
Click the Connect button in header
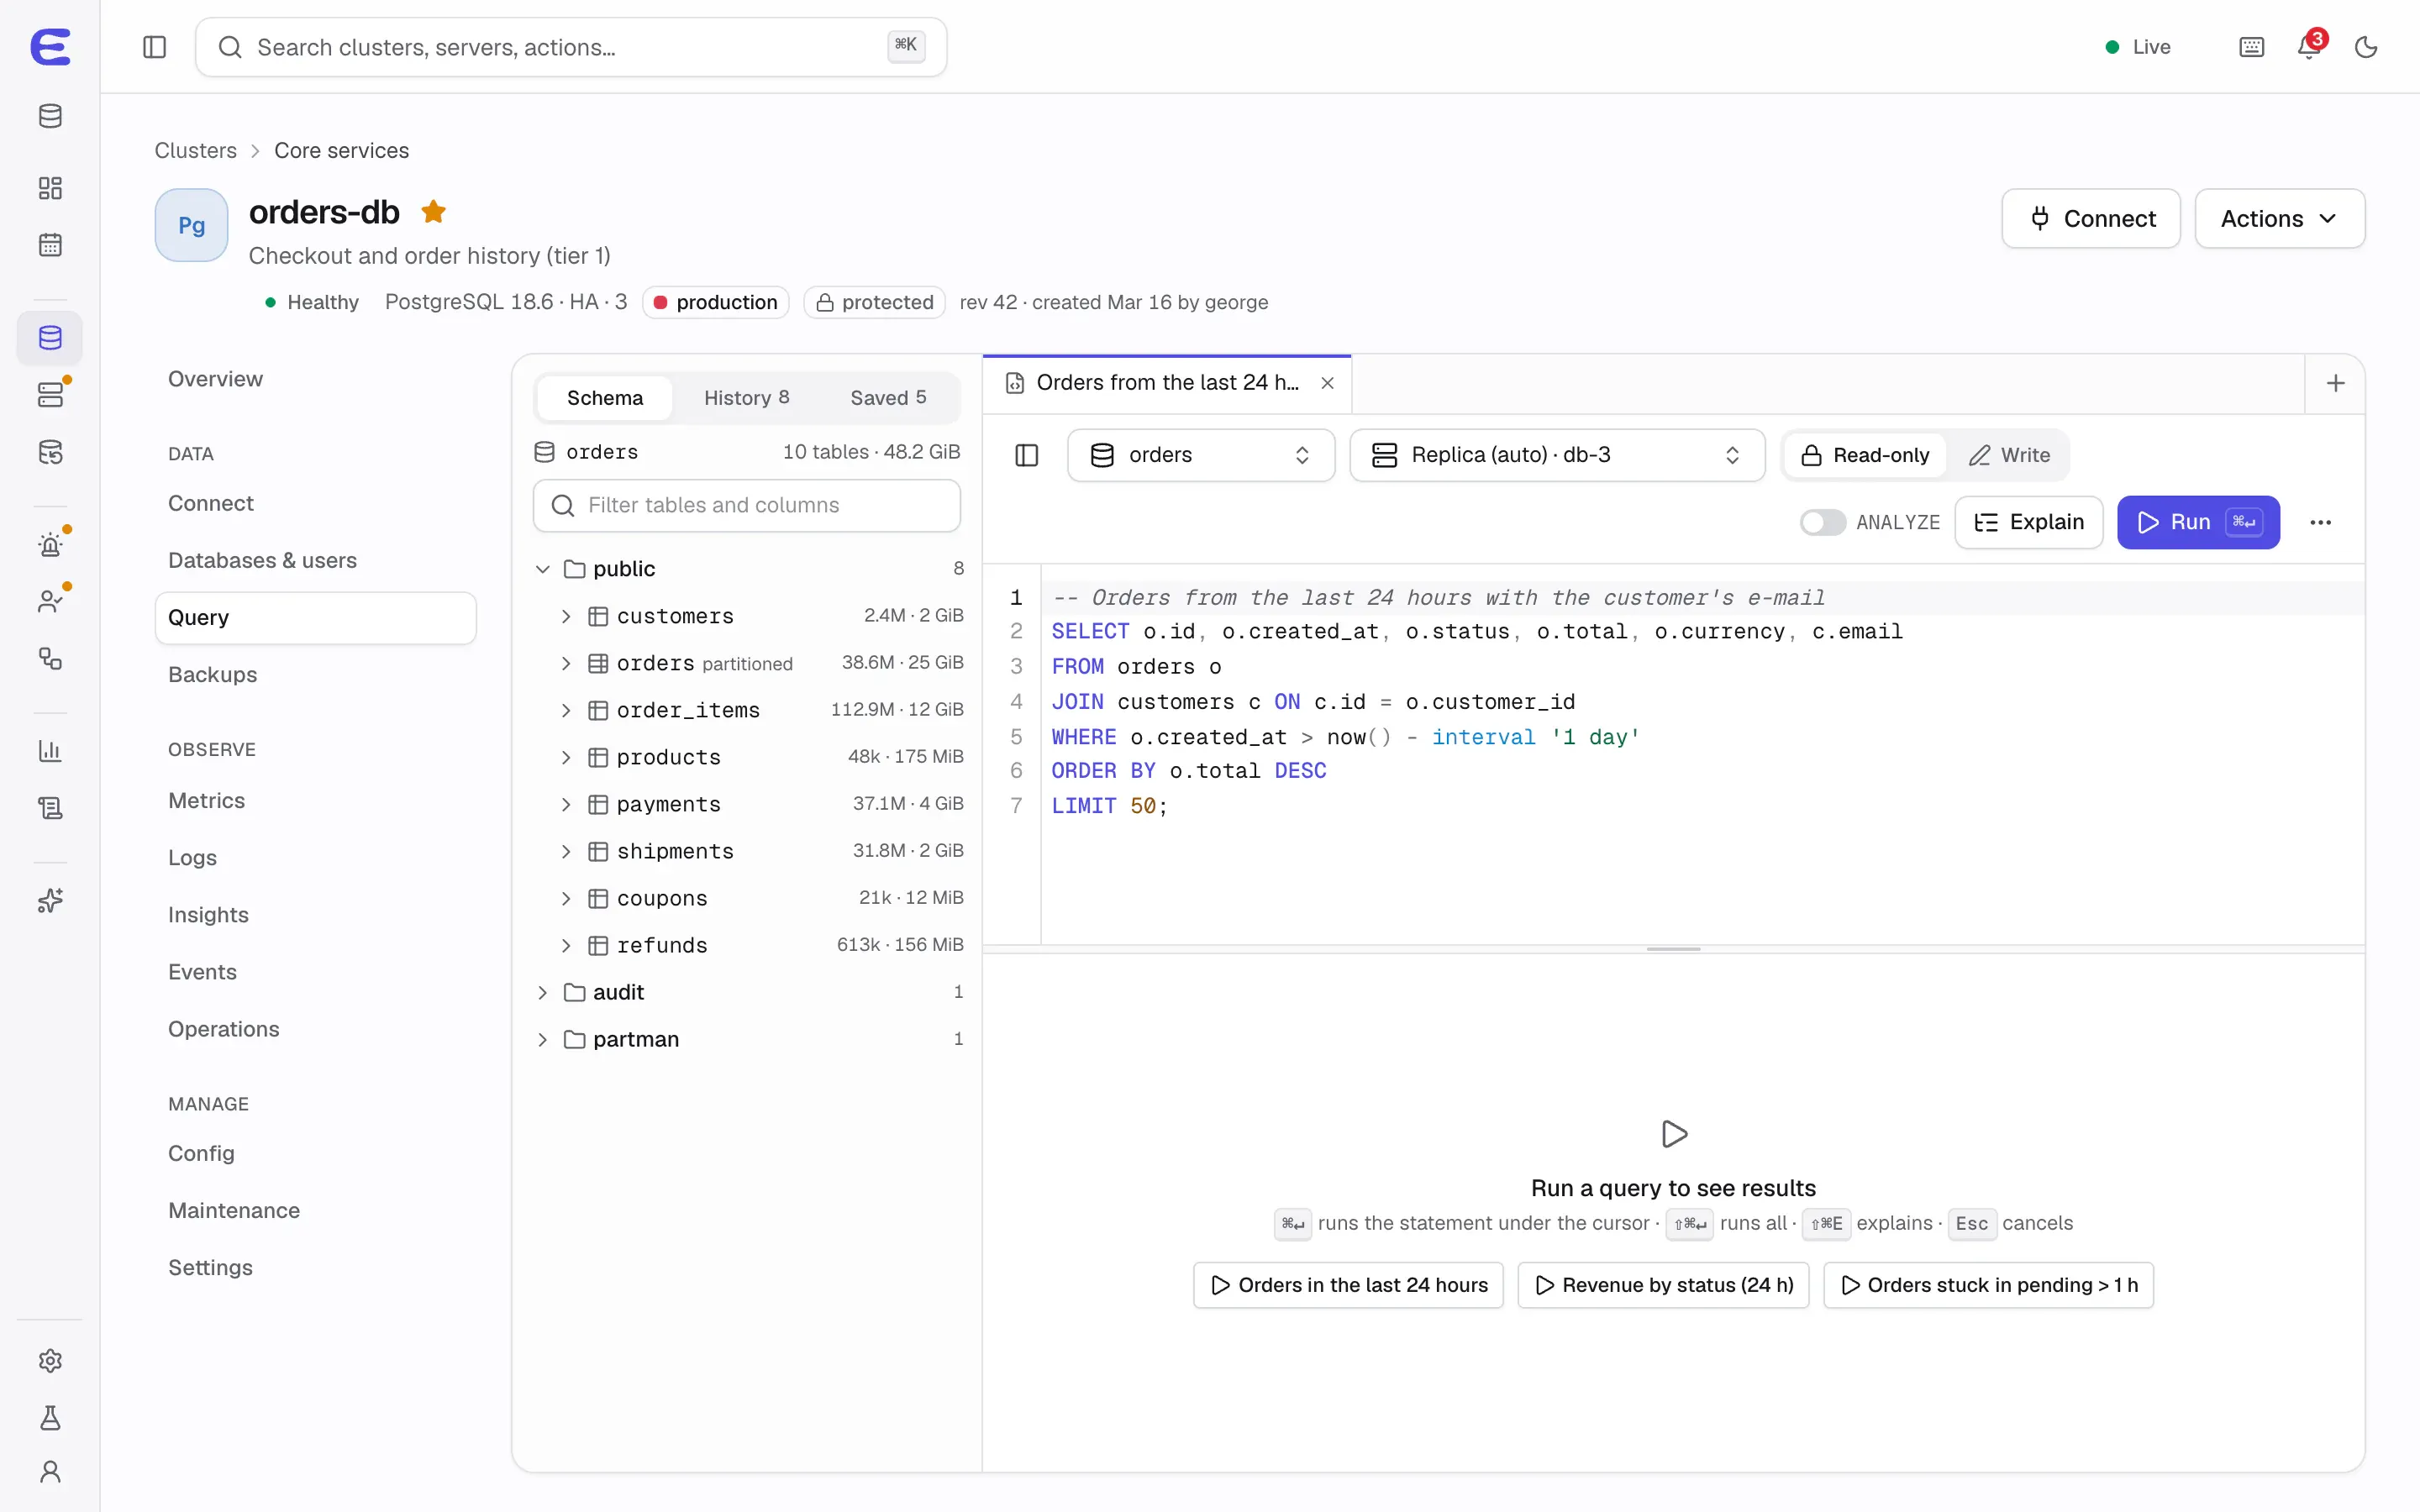[x=2091, y=218]
